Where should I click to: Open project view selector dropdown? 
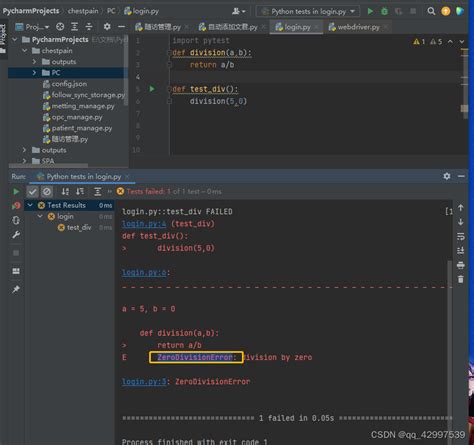pos(32,27)
